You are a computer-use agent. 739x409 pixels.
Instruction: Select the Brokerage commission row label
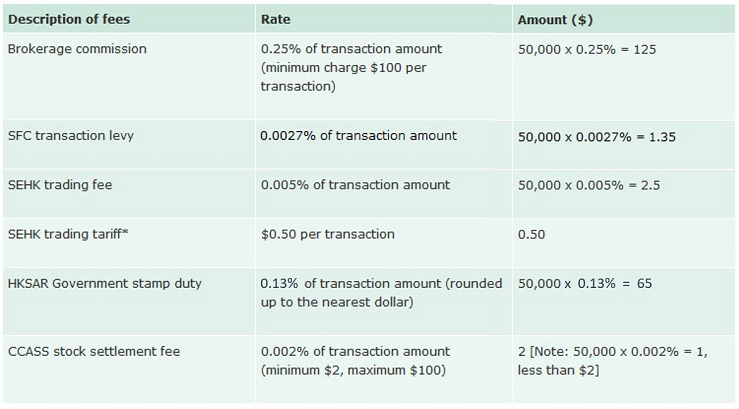click(x=76, y=49)
